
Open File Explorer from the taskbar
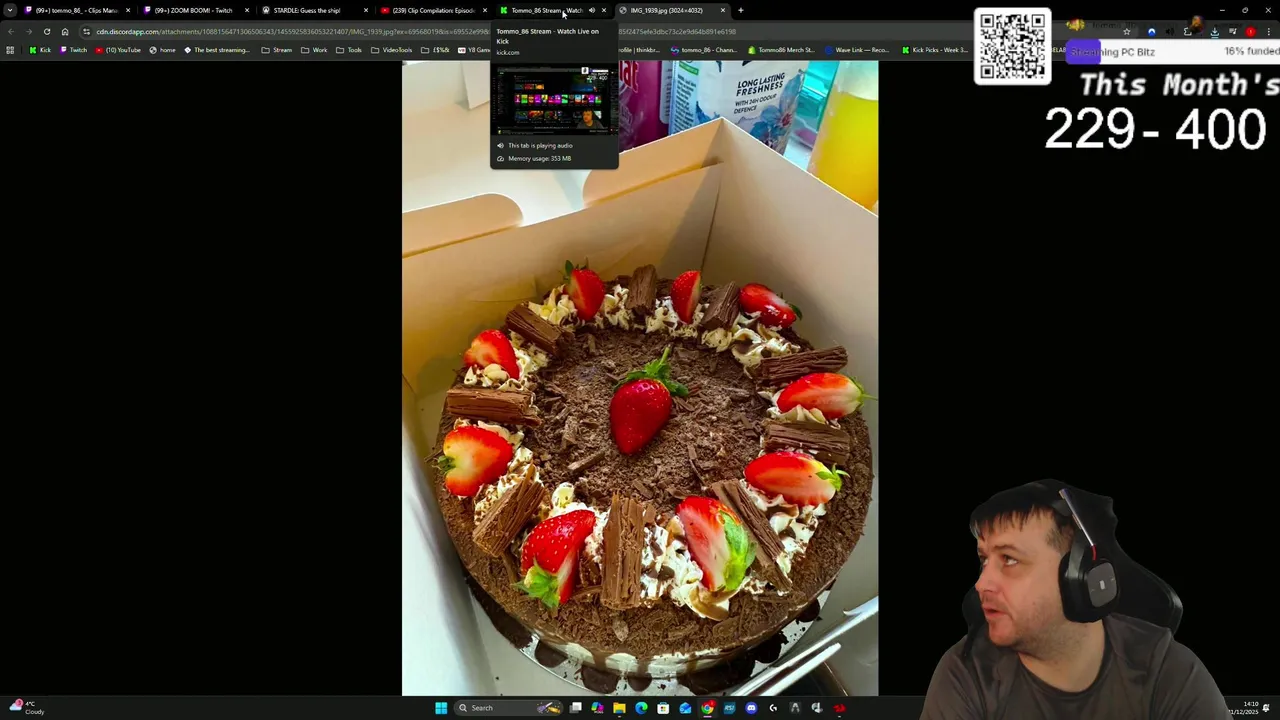[x=619, y=708]
